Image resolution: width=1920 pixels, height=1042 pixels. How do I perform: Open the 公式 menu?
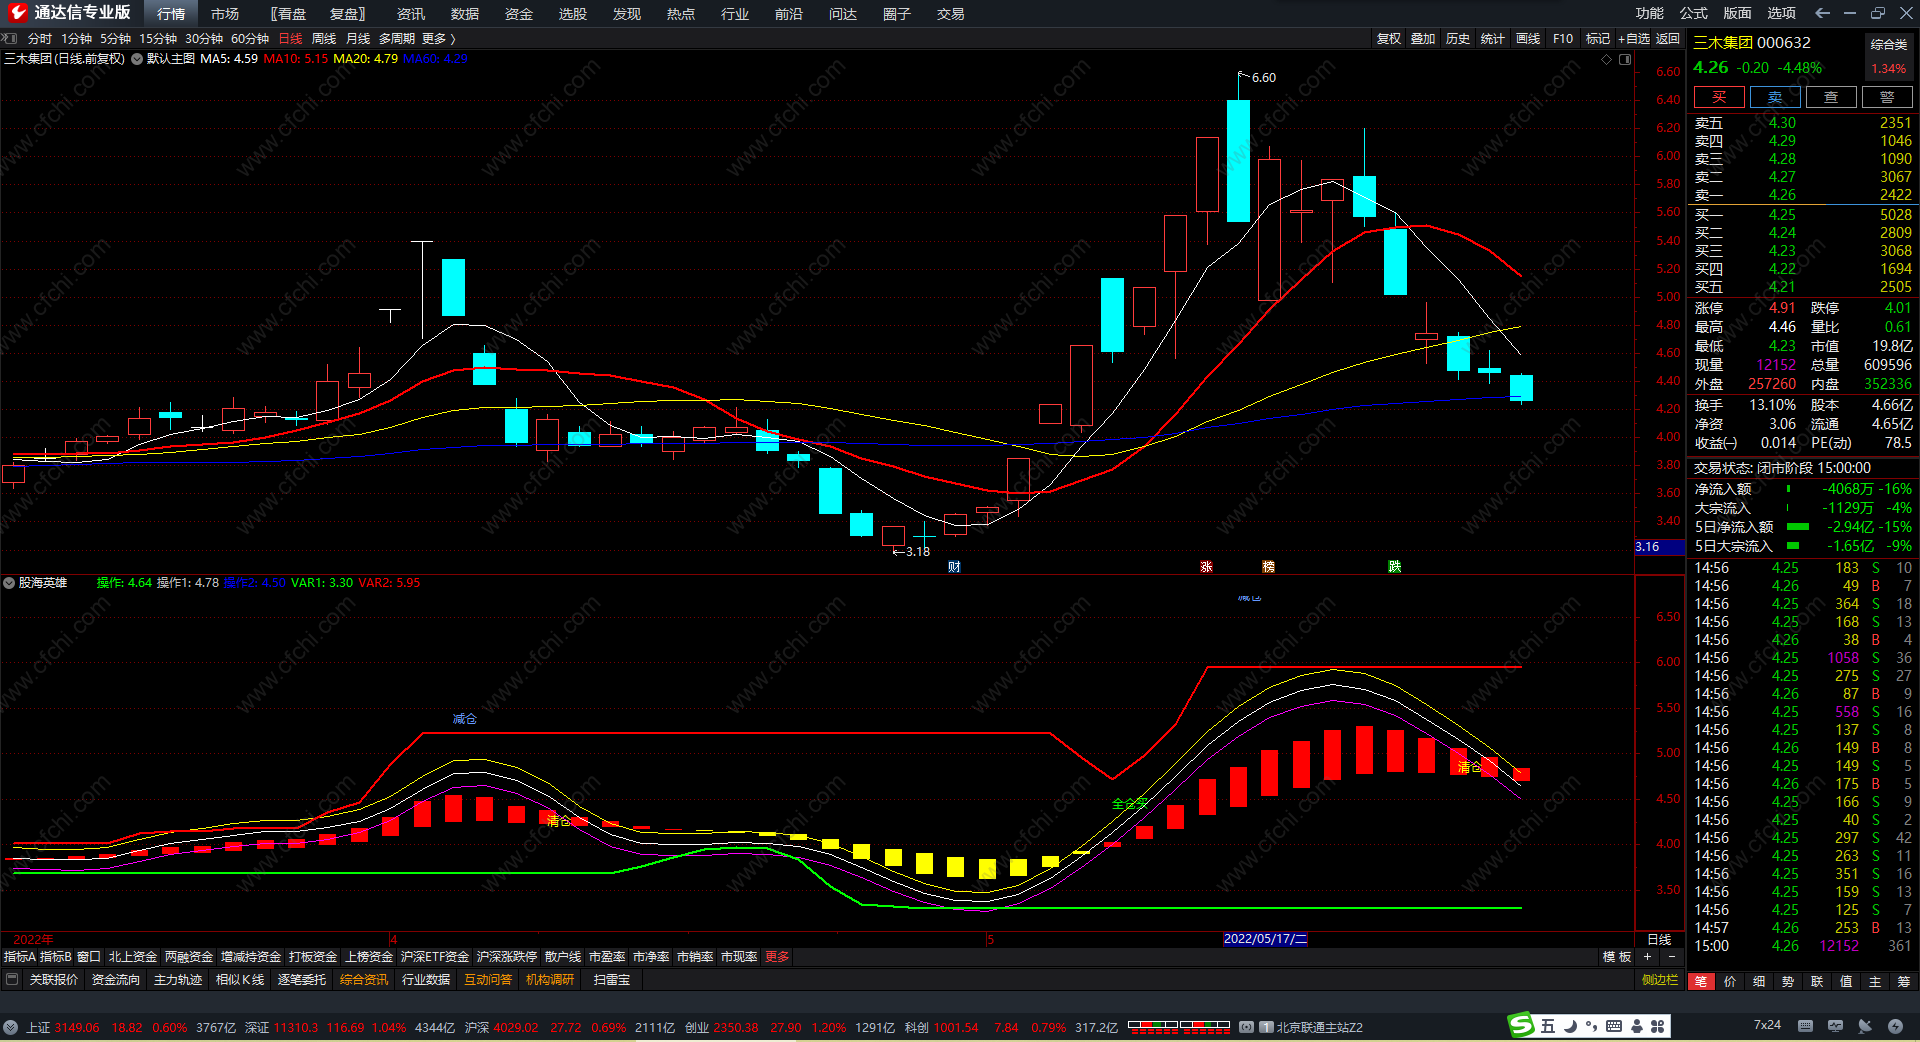tap(1694, 13)
